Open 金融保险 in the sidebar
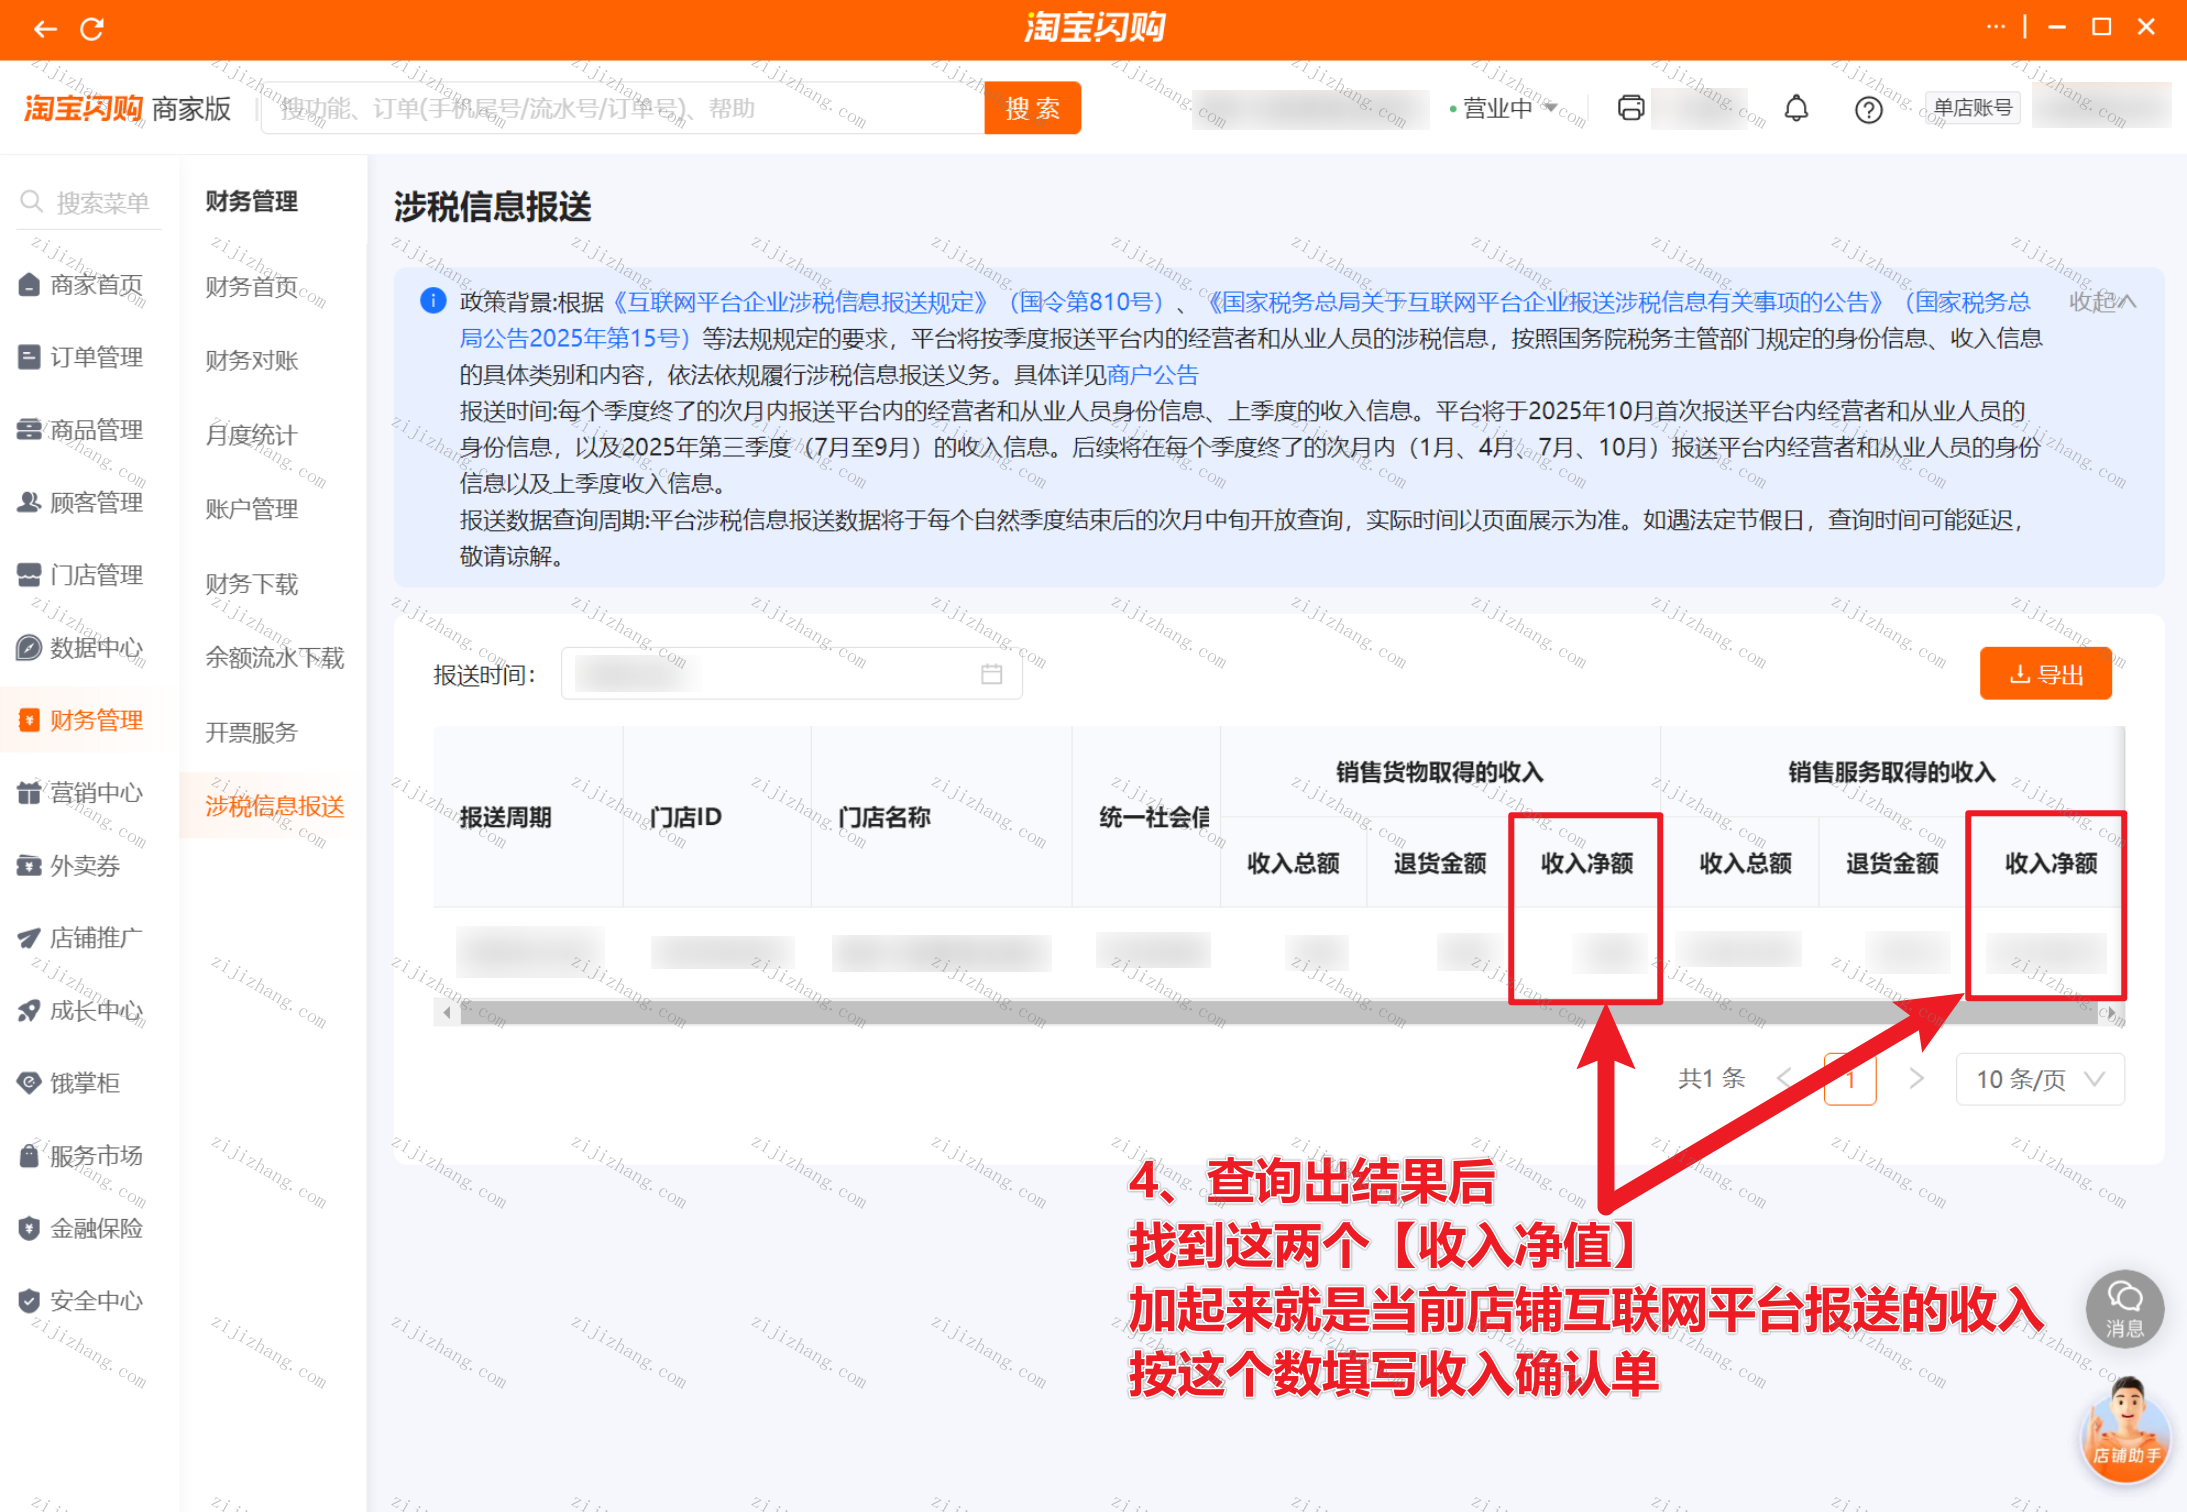The height and width of the screenshot is (1512, 2187). (x=82, y=1228)
